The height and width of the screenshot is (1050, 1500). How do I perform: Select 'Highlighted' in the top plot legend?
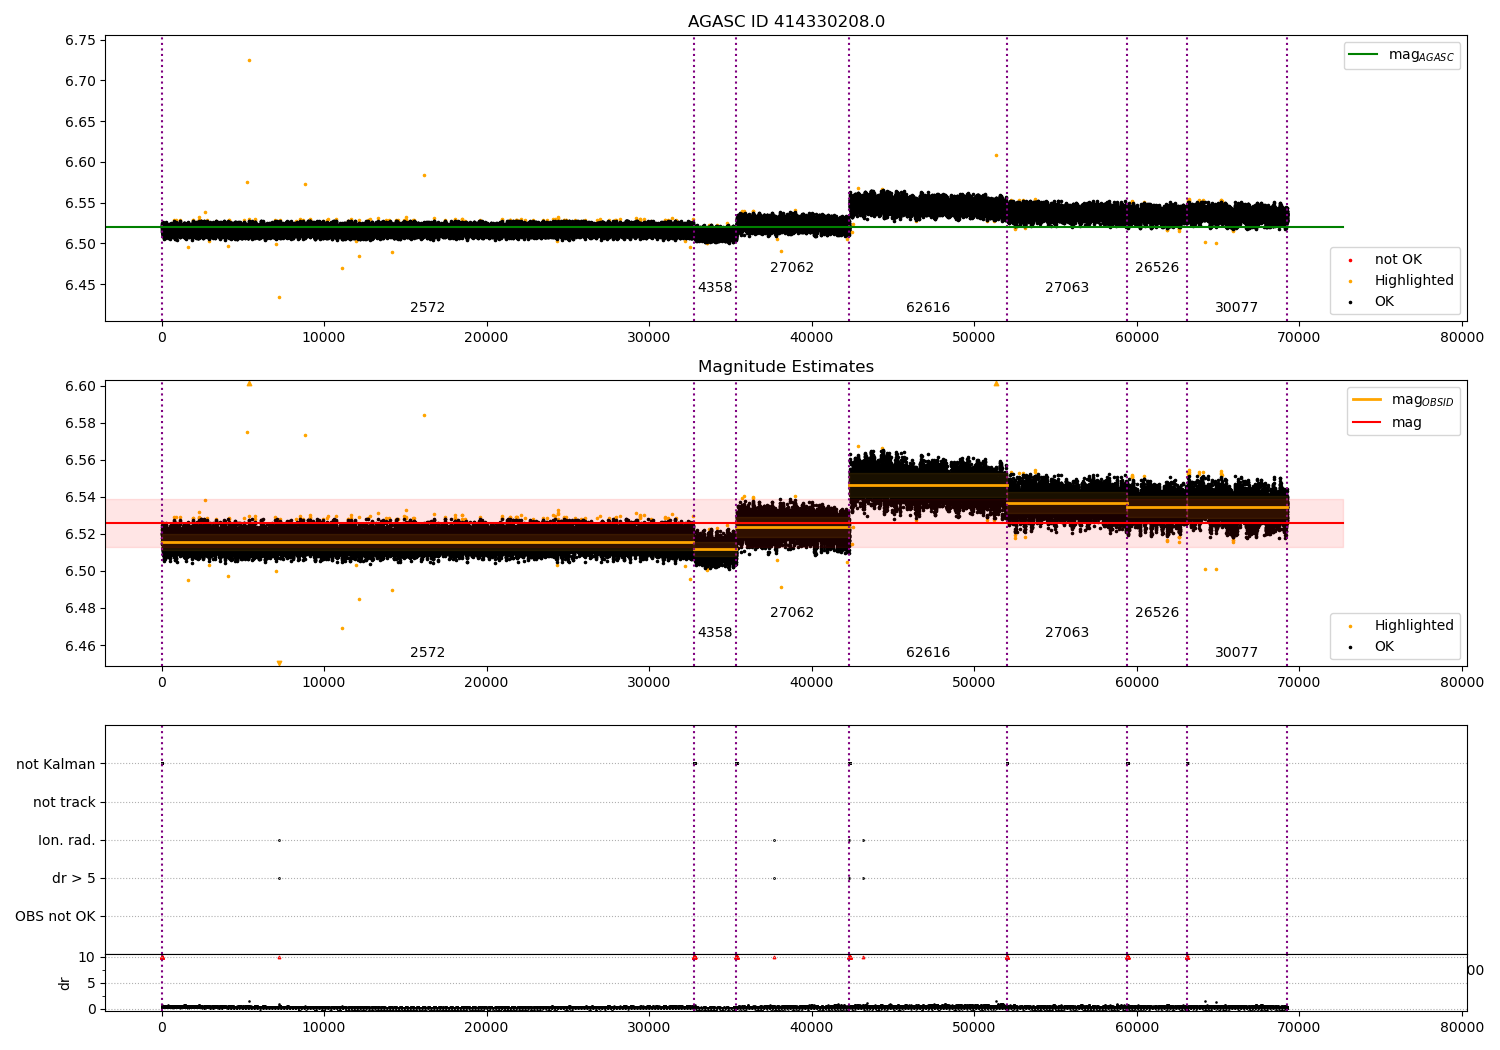click(1400, 280)
